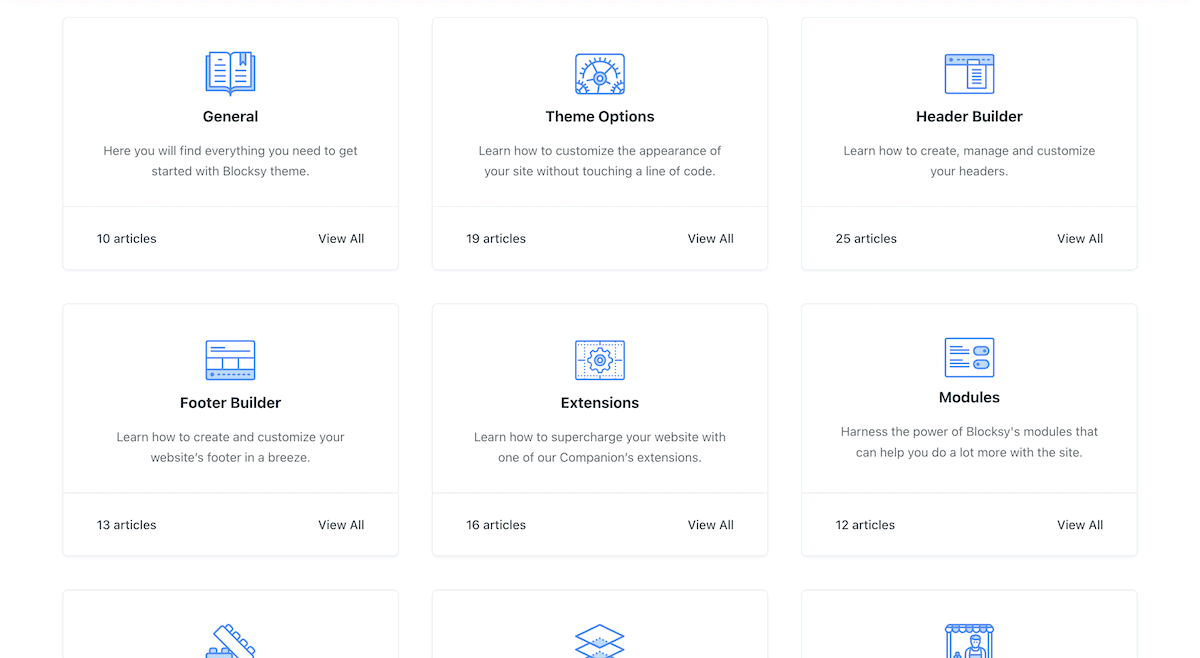1200x658 pixels.
Task: Click description "Learn how to customize the appearance"
Action: pos(600,161)
